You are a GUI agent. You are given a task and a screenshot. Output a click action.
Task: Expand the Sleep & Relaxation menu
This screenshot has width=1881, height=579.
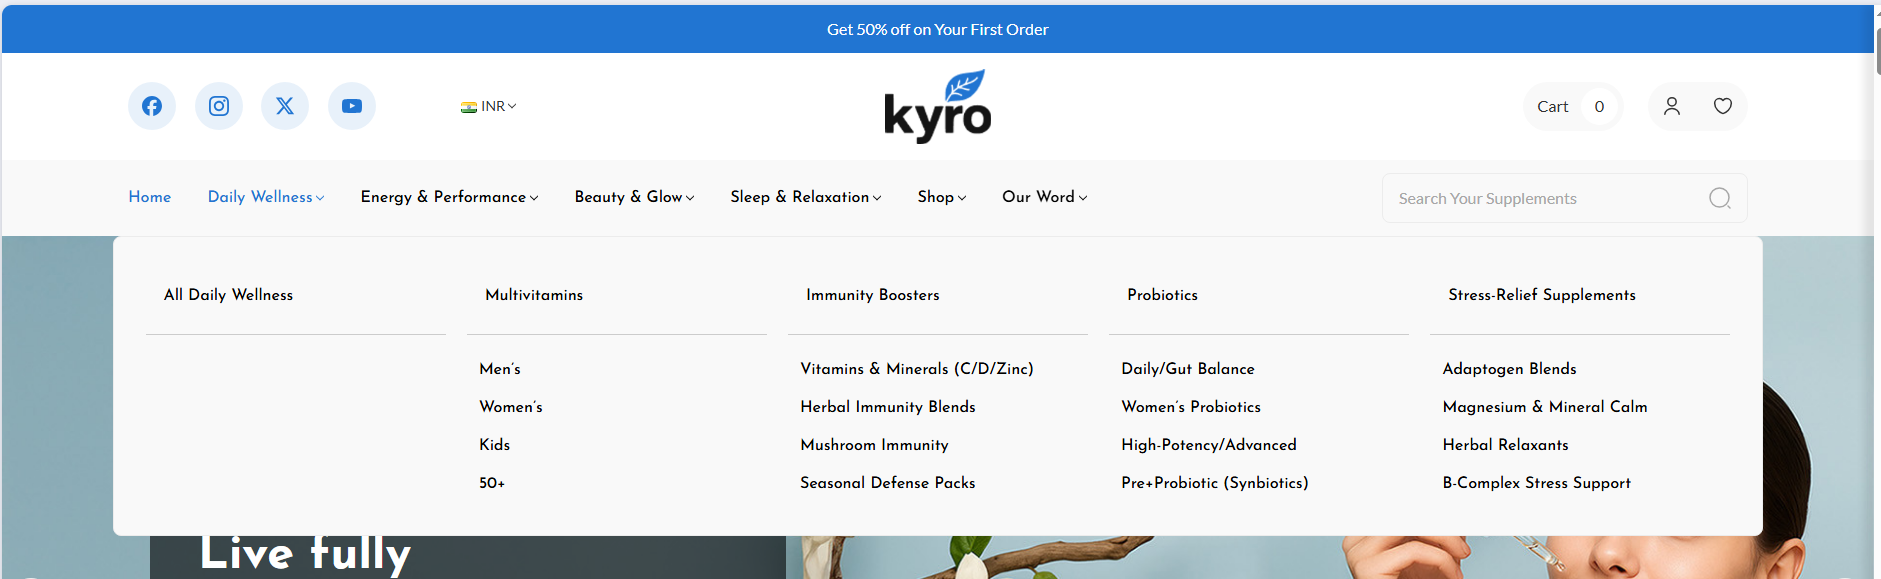pos(805,197)
